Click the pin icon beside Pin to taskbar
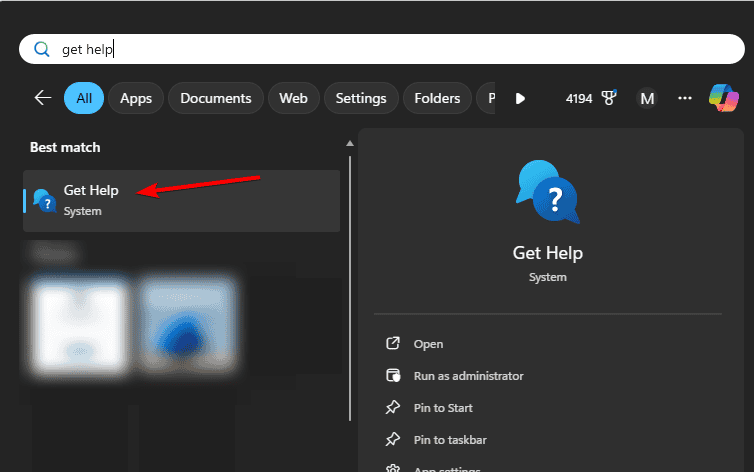This screenshot has width=754, height=472. [x=393, y=439]
